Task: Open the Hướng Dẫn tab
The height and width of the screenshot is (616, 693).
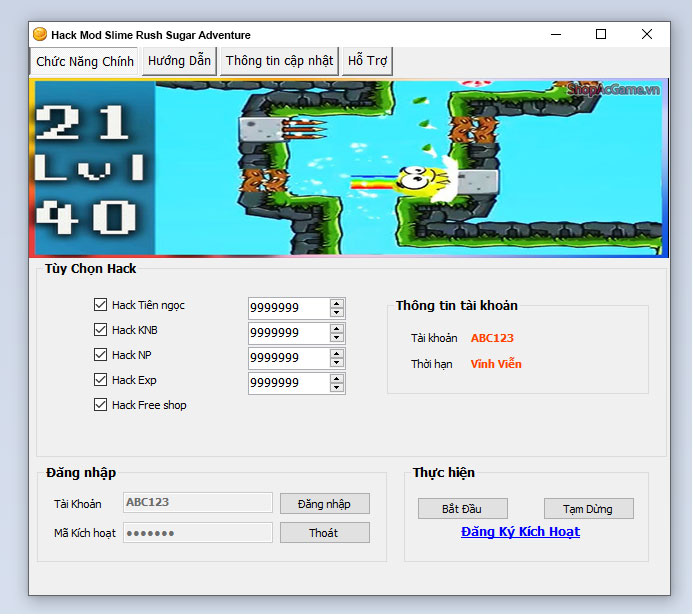Action: pos(179,61)
